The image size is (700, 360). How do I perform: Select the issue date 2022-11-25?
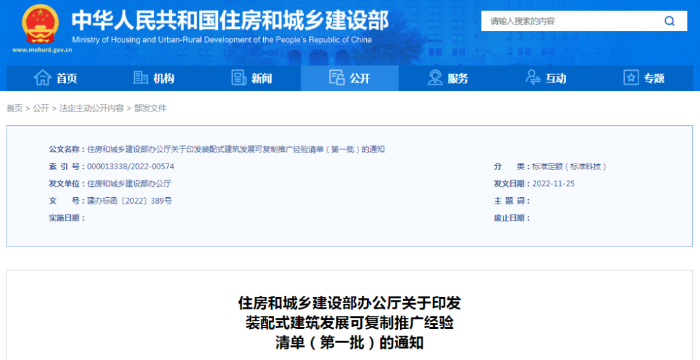[553, 184]
